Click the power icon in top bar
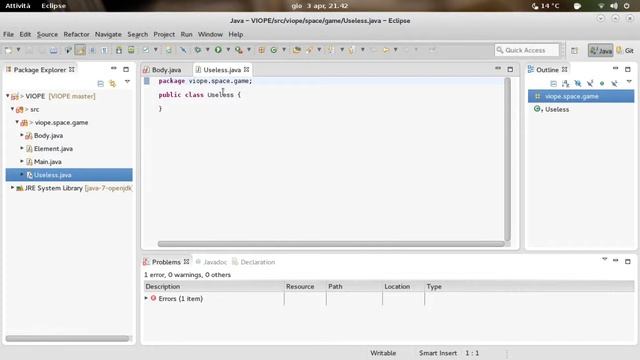The width and height of the screenshot is (640, 360). (x=627, y=6)
